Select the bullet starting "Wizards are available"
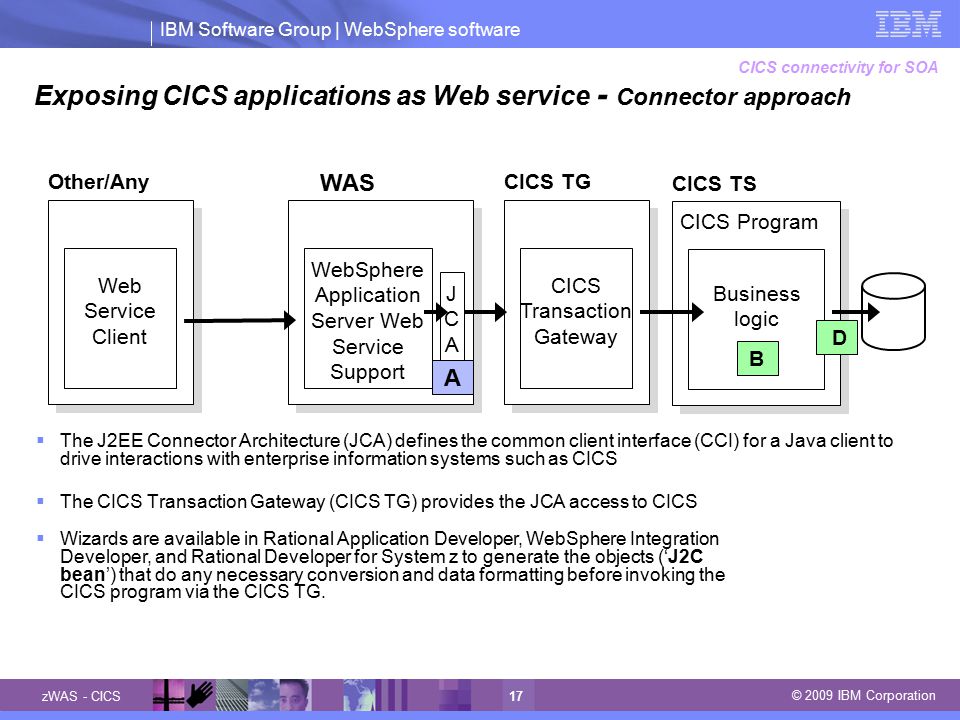Image resolution: width=960 pixels, height=720 pixels. click(392, 565)
